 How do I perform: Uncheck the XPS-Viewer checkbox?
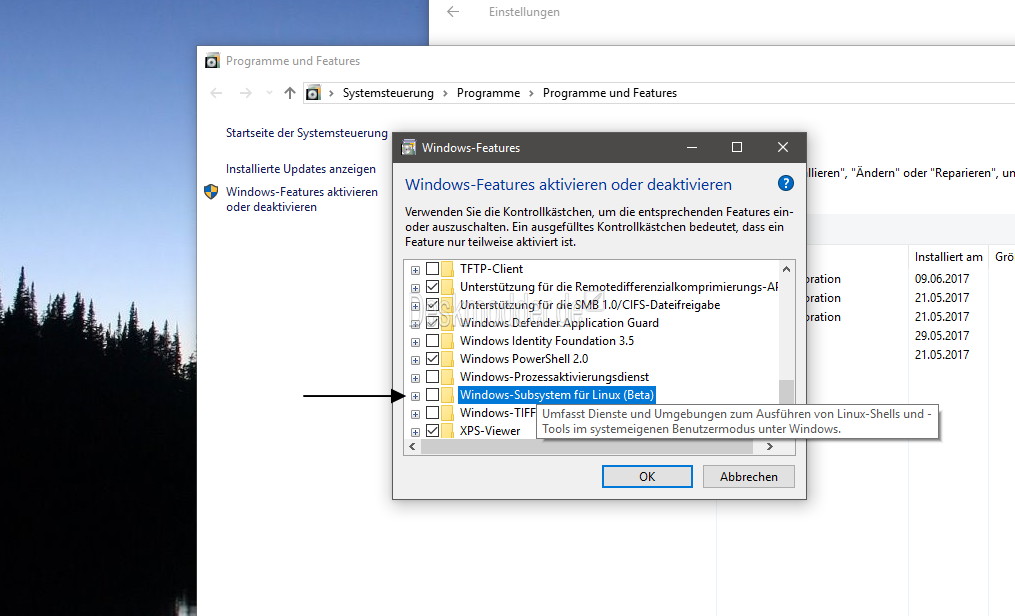pos(432,430)
